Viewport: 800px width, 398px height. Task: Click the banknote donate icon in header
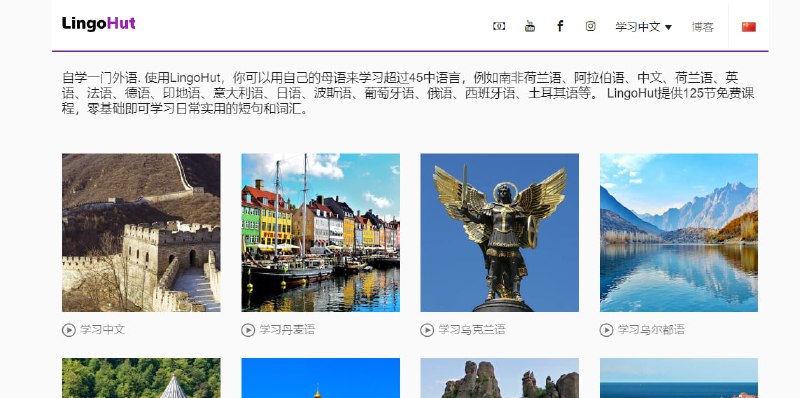[x=499, y=26]
